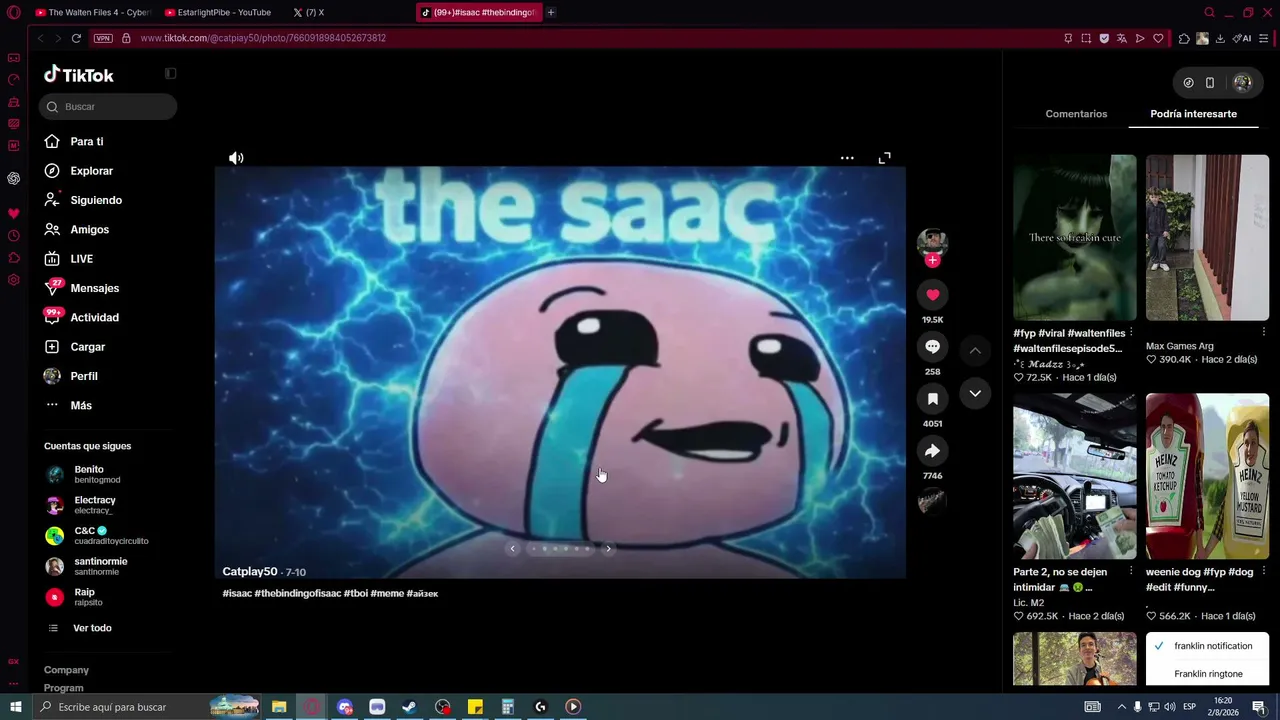Image resolution: width=1280 pixels, height=720 pixels.
Task: Open Opera sidebar settings gear icon
Action: click(x=13, y=280)
